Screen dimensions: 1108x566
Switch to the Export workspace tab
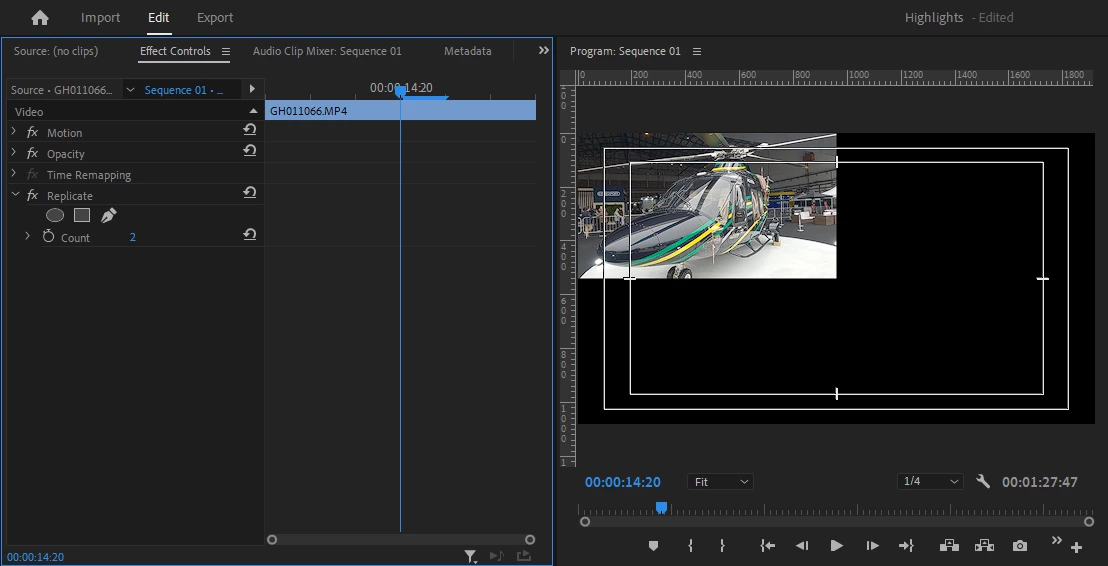(x=215, y=18)
